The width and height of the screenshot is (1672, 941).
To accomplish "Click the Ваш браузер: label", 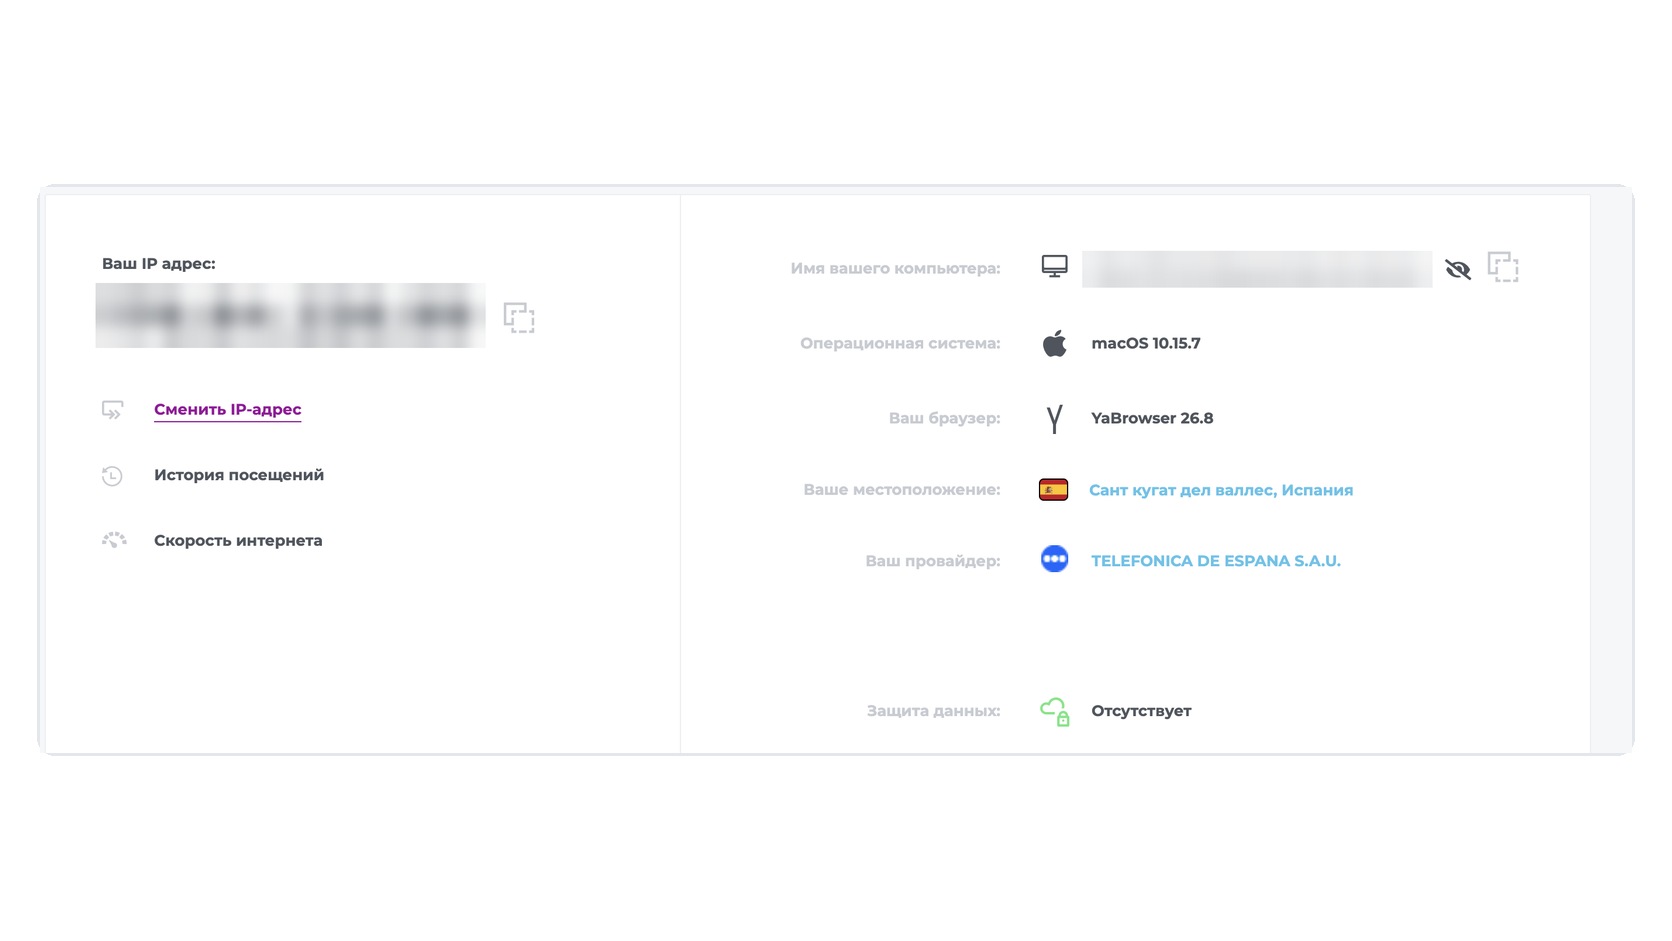I will tap(945, 418).
